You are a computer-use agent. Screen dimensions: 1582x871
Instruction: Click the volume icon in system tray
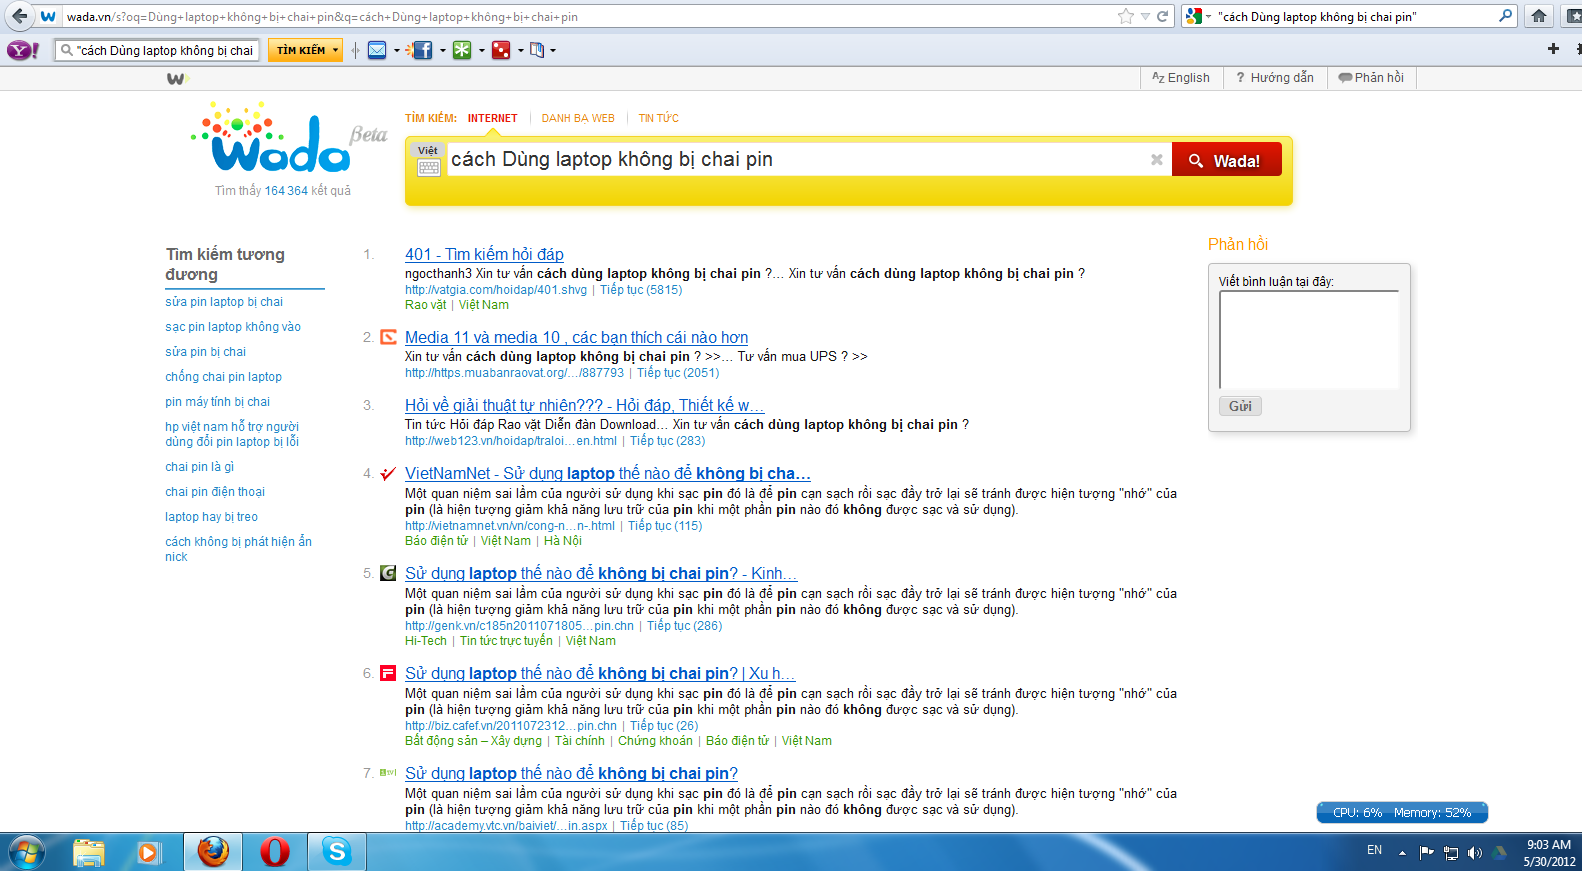(x=1475, y=853)
